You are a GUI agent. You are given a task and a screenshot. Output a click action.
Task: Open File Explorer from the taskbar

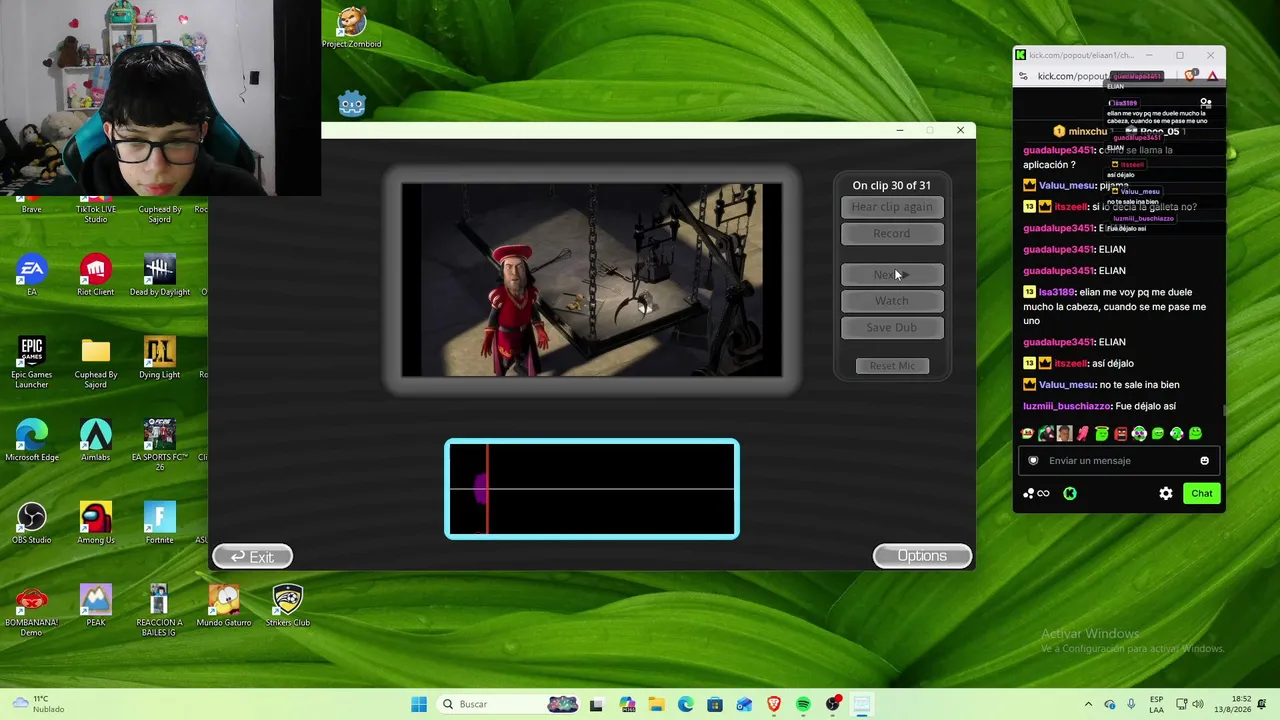(656, 705)
